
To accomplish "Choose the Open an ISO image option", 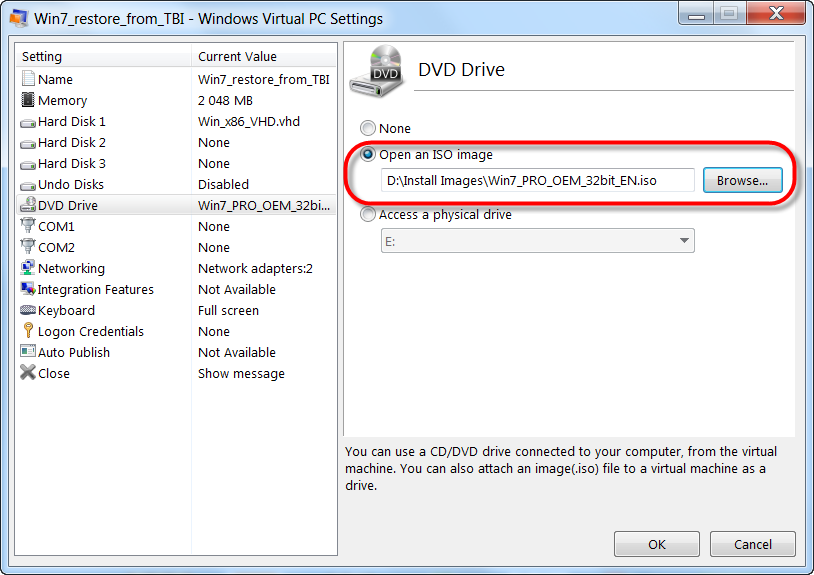I will pos(368,154).
